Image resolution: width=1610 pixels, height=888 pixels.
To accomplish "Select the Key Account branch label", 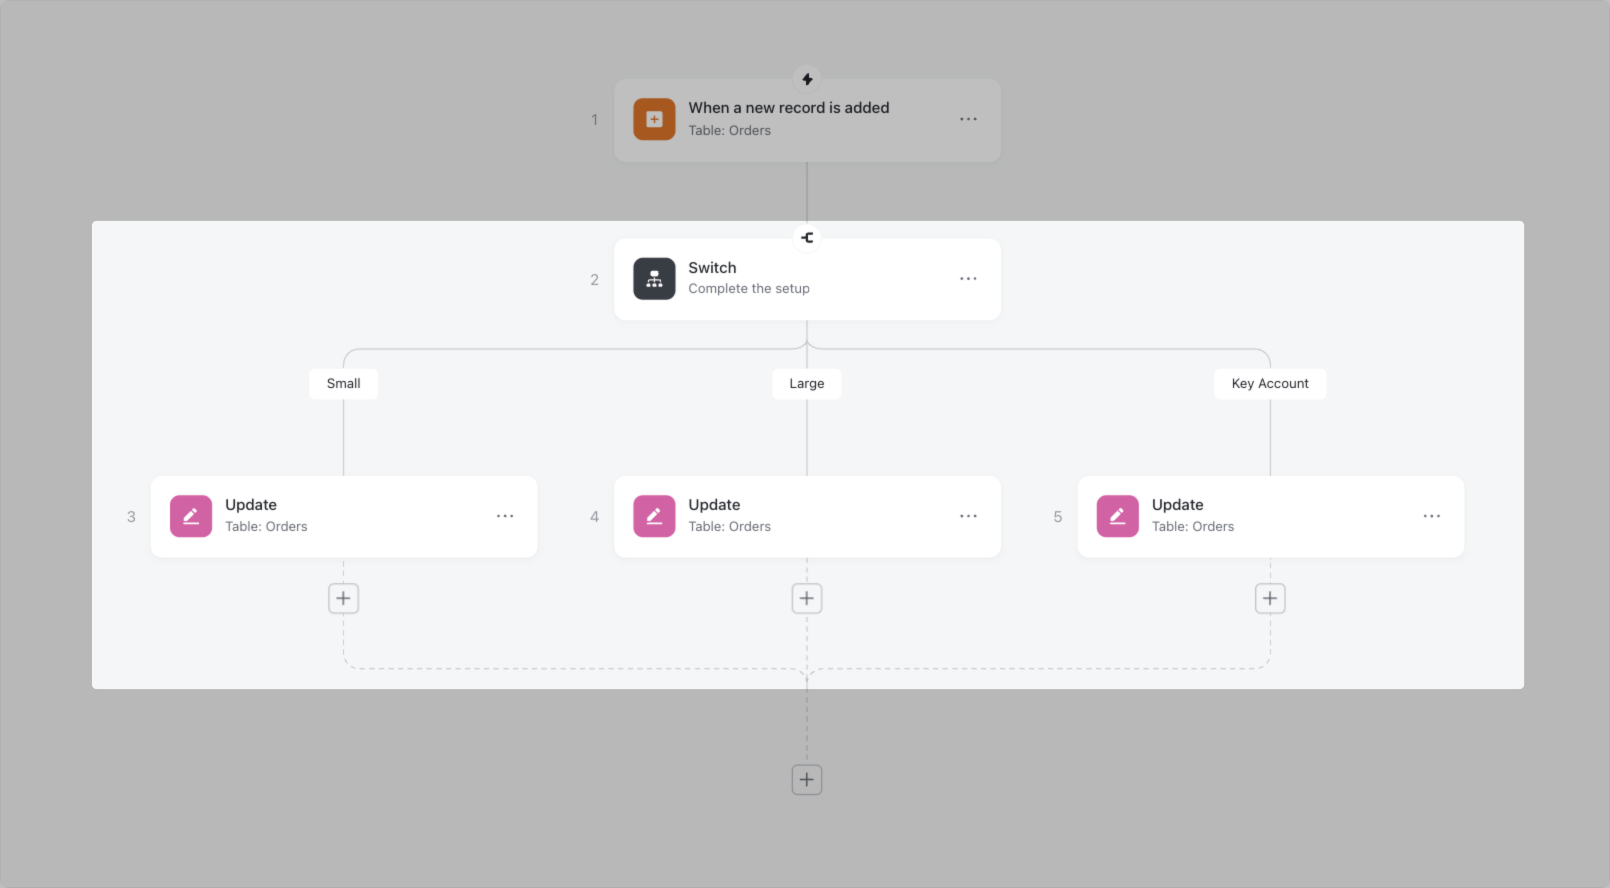I will [x=1270, y=384].
